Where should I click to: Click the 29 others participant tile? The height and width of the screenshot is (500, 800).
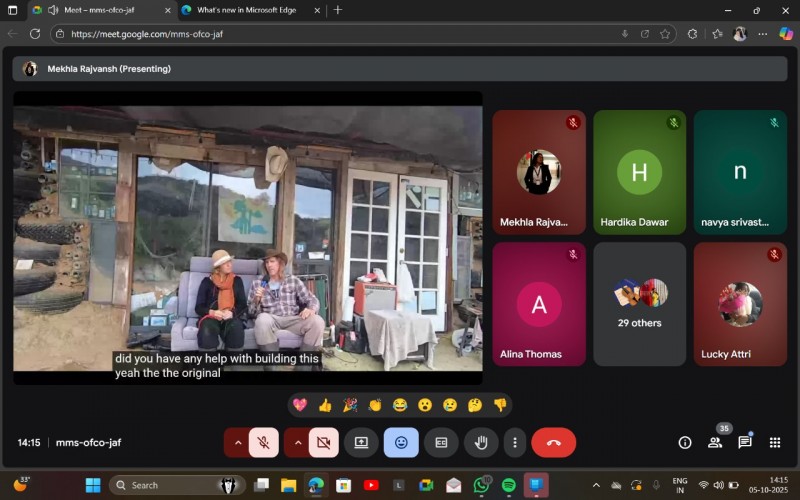click(640, 304)
